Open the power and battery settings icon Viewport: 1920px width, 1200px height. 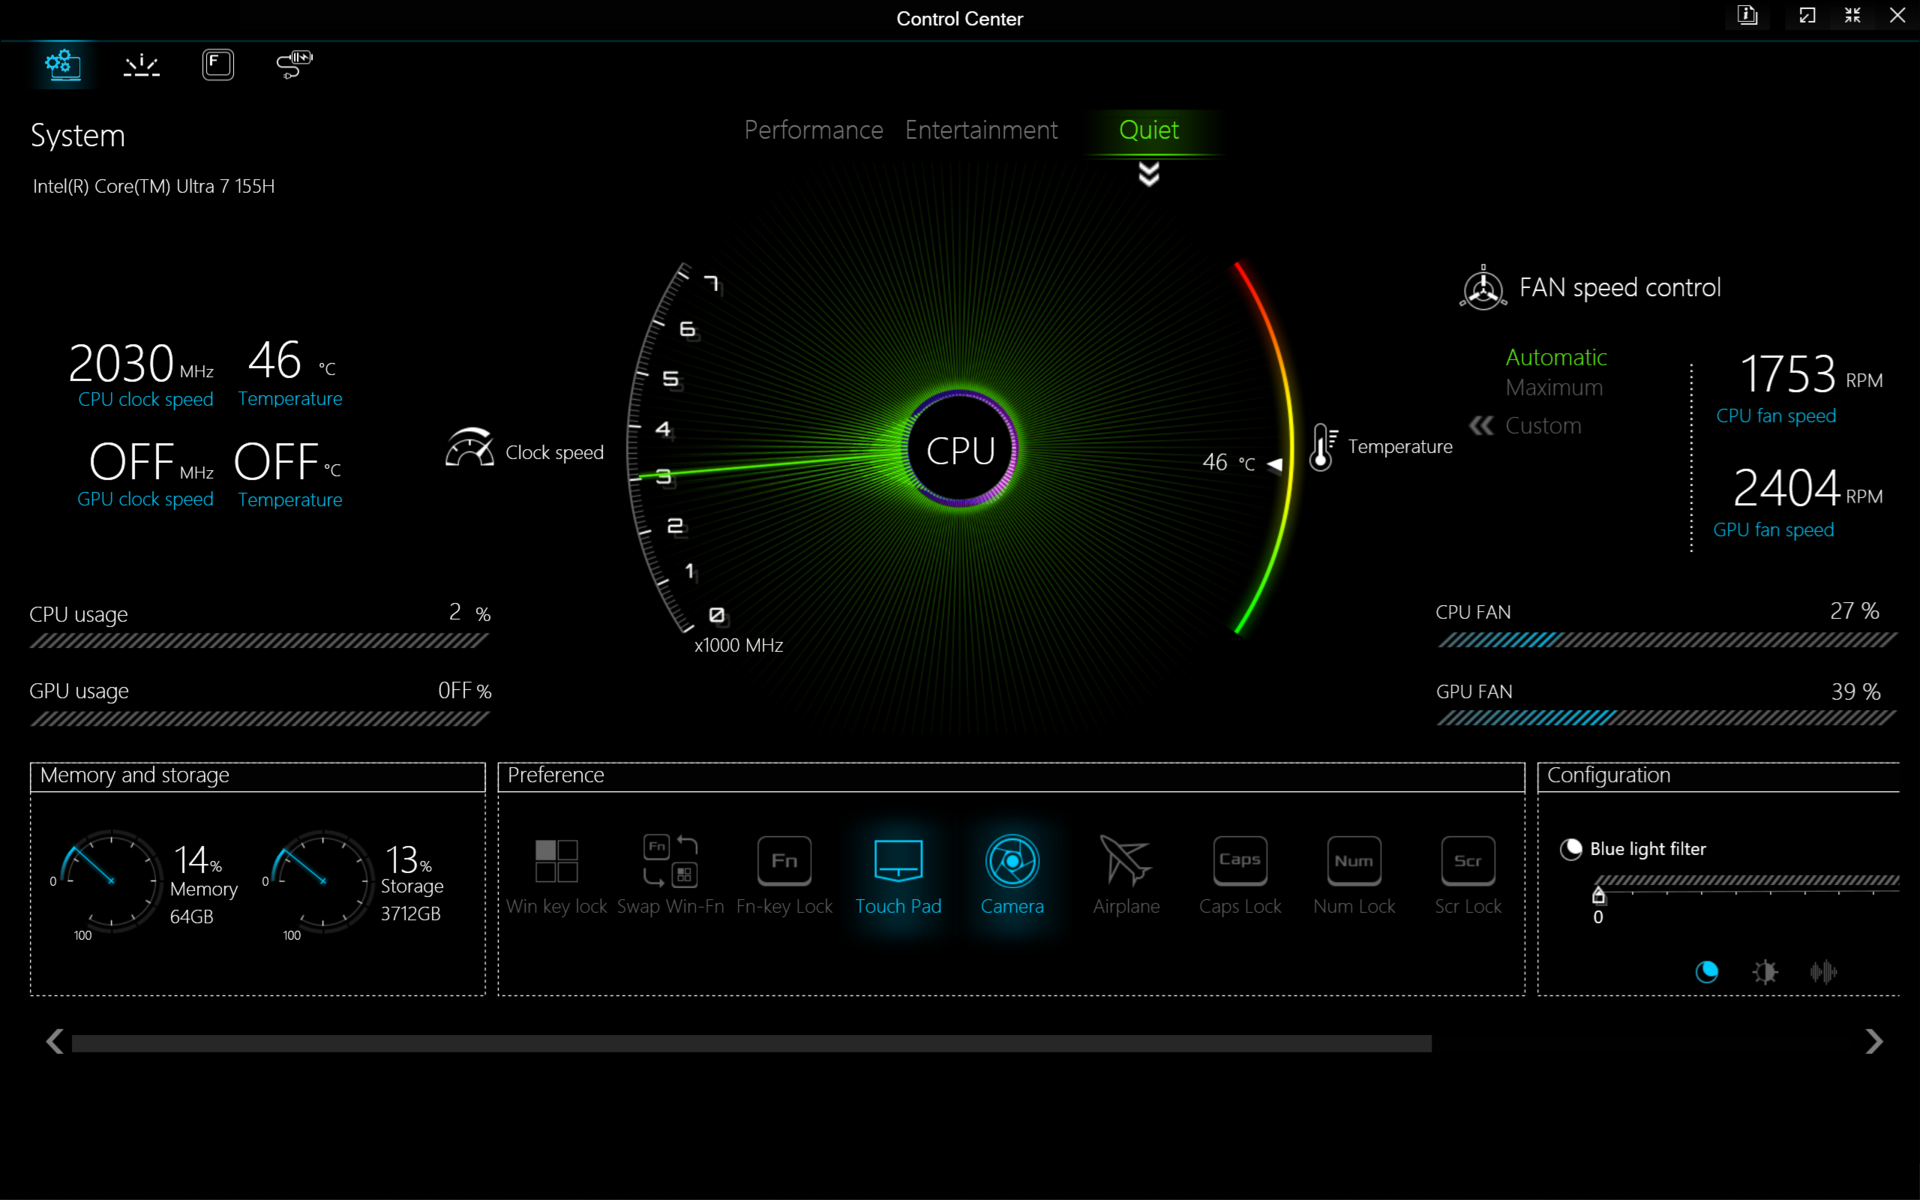point(294,65)
